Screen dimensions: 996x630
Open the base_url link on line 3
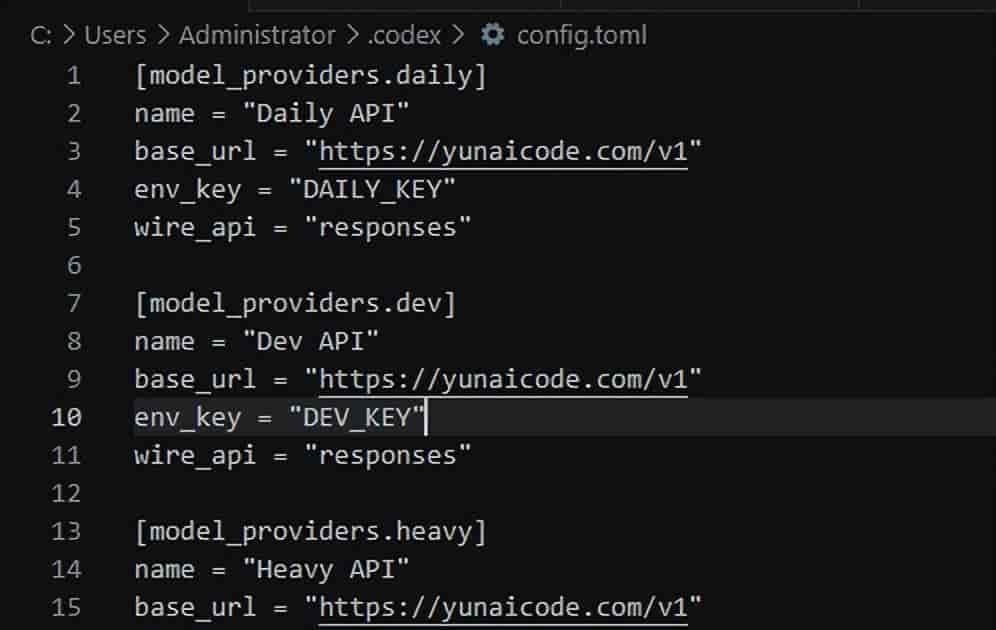point(503,152)
